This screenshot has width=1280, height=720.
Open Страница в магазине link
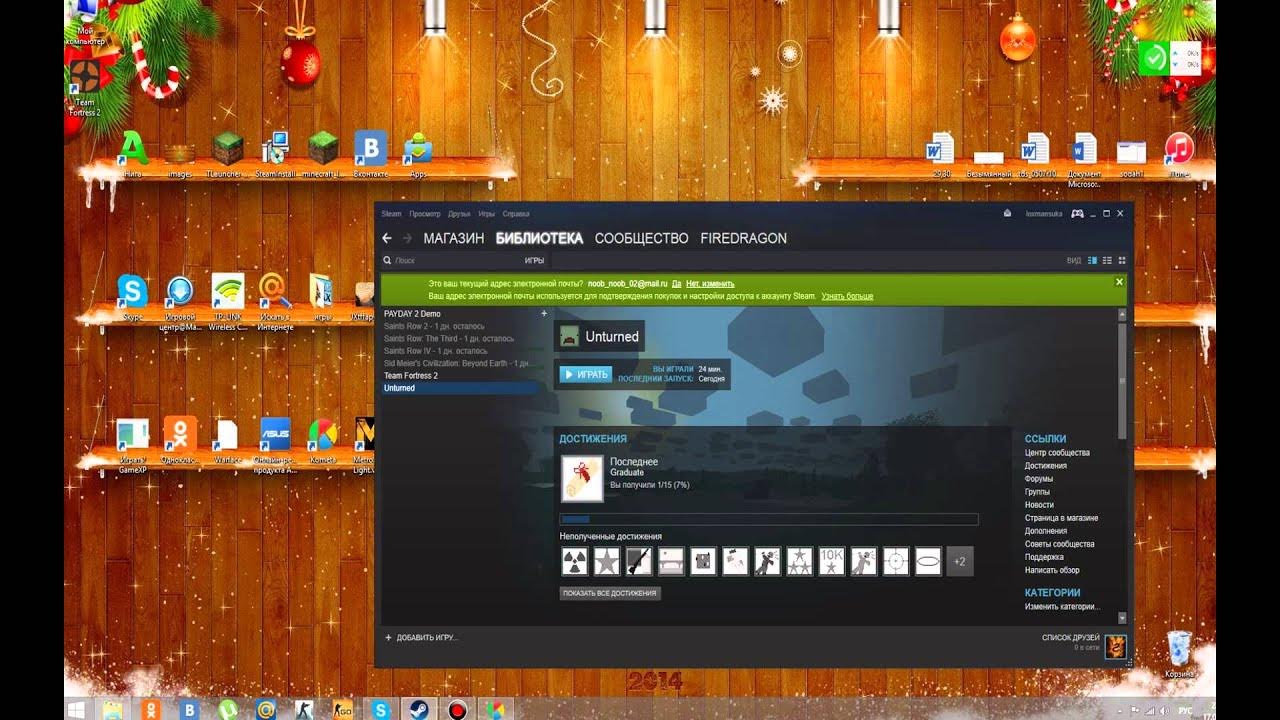click(1061, 518)
